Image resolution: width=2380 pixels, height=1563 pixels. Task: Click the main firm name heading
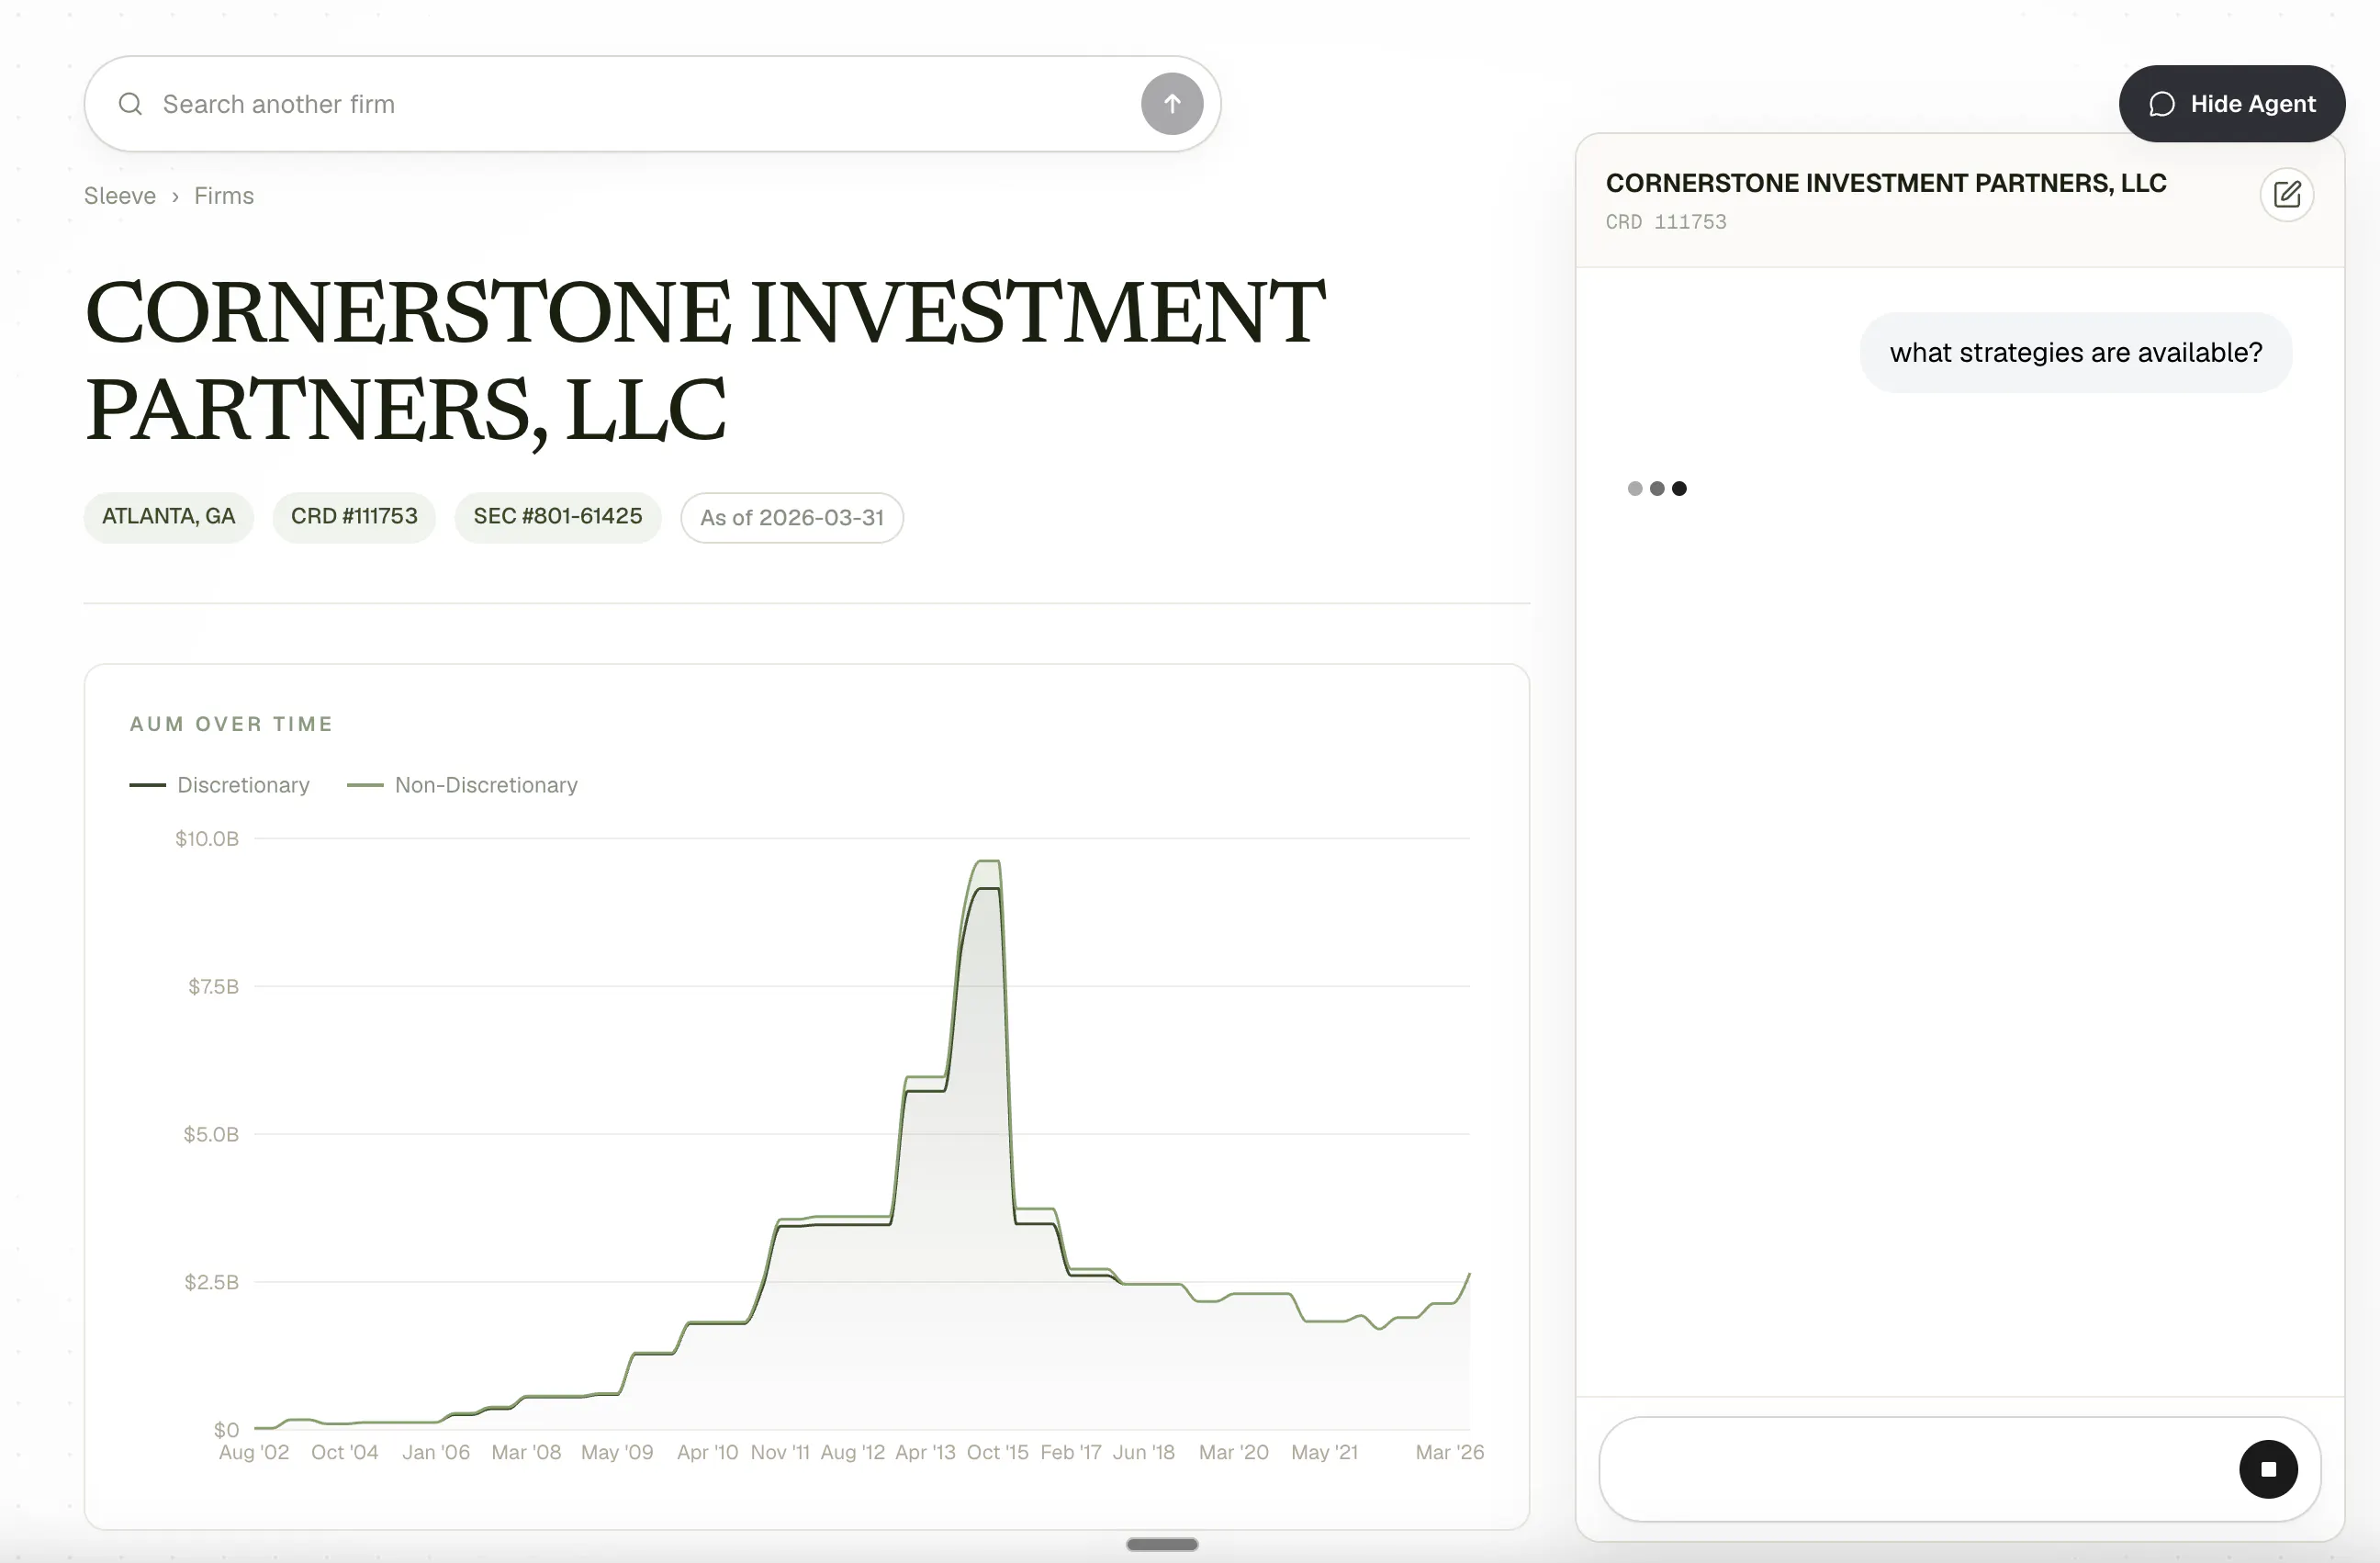[x=705, y=360]
